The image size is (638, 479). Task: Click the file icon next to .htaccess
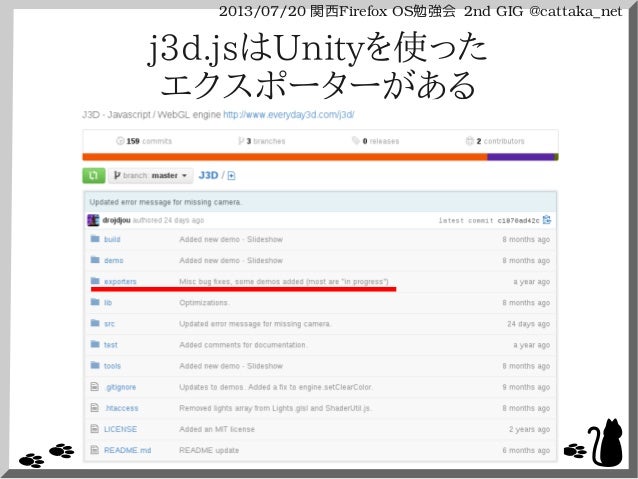[x=94, y=408]
